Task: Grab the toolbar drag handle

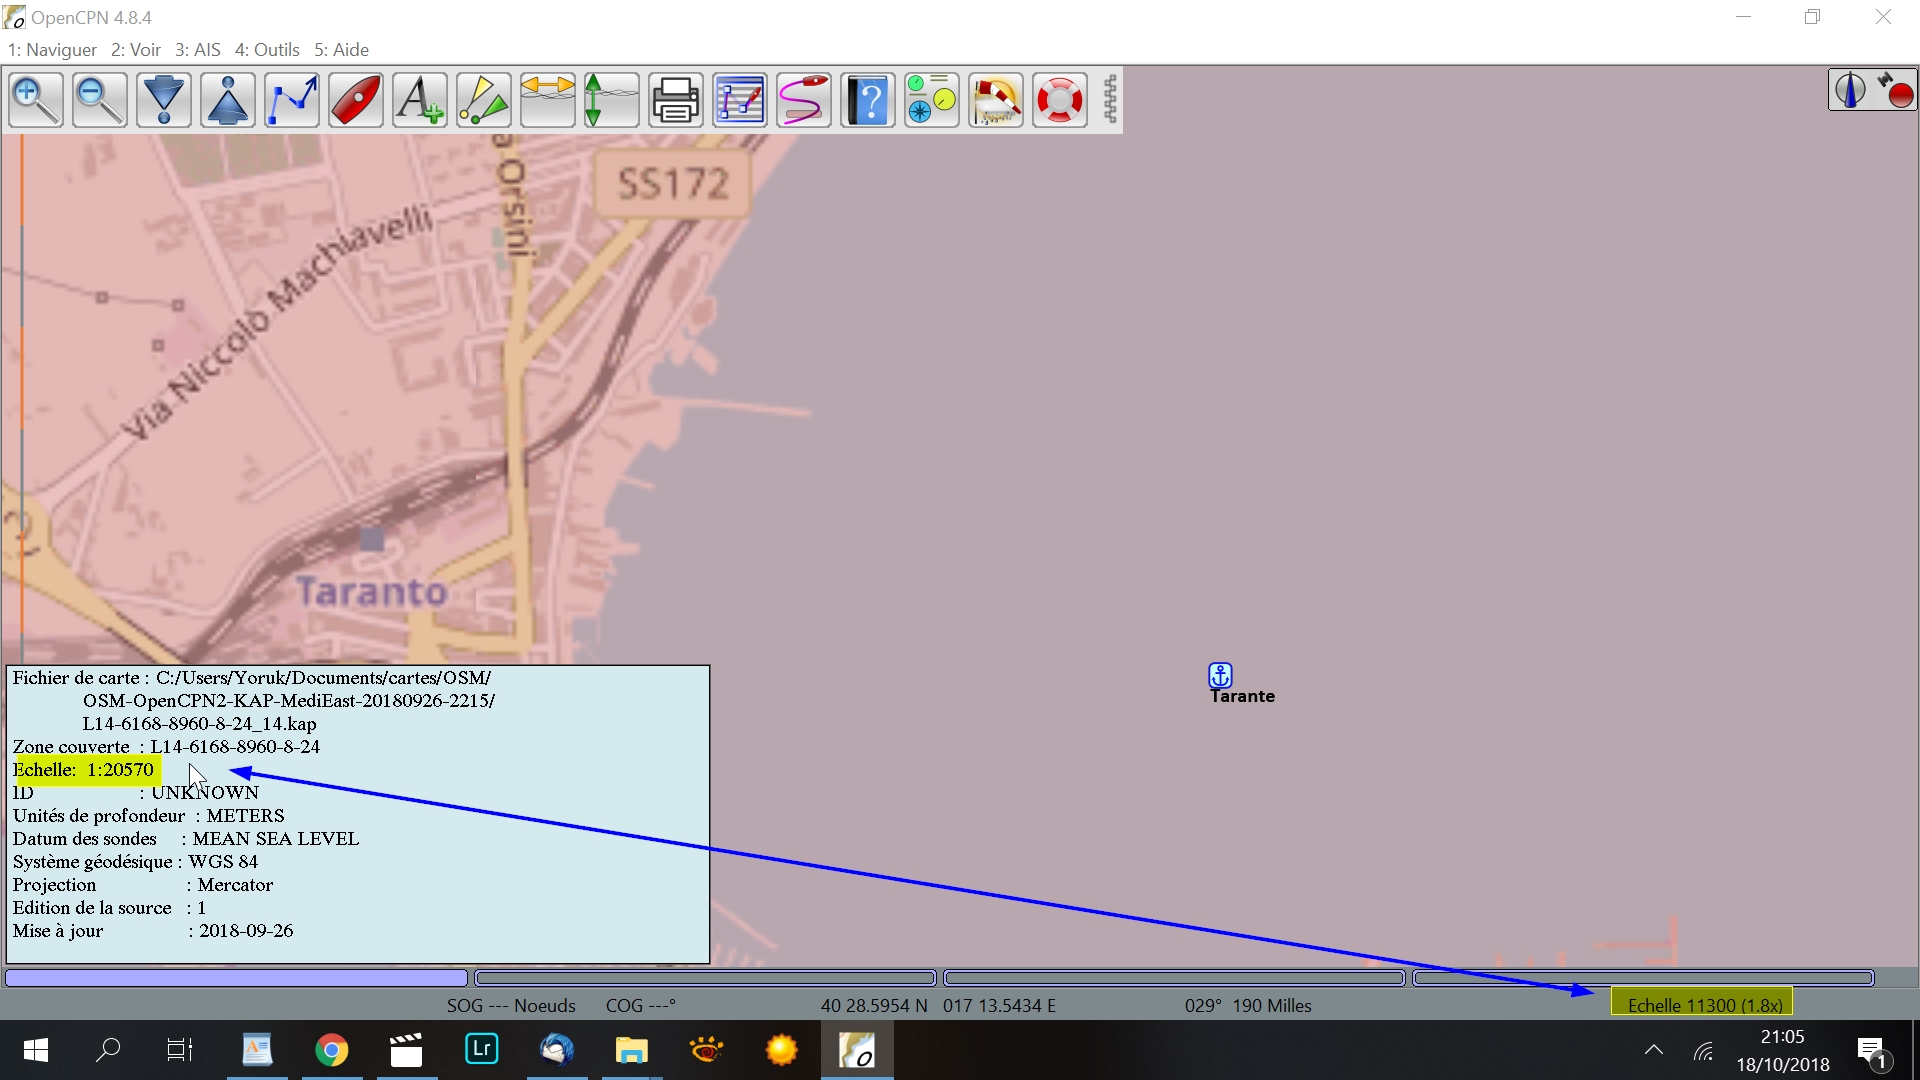Action: click(x=1109, y=100)
